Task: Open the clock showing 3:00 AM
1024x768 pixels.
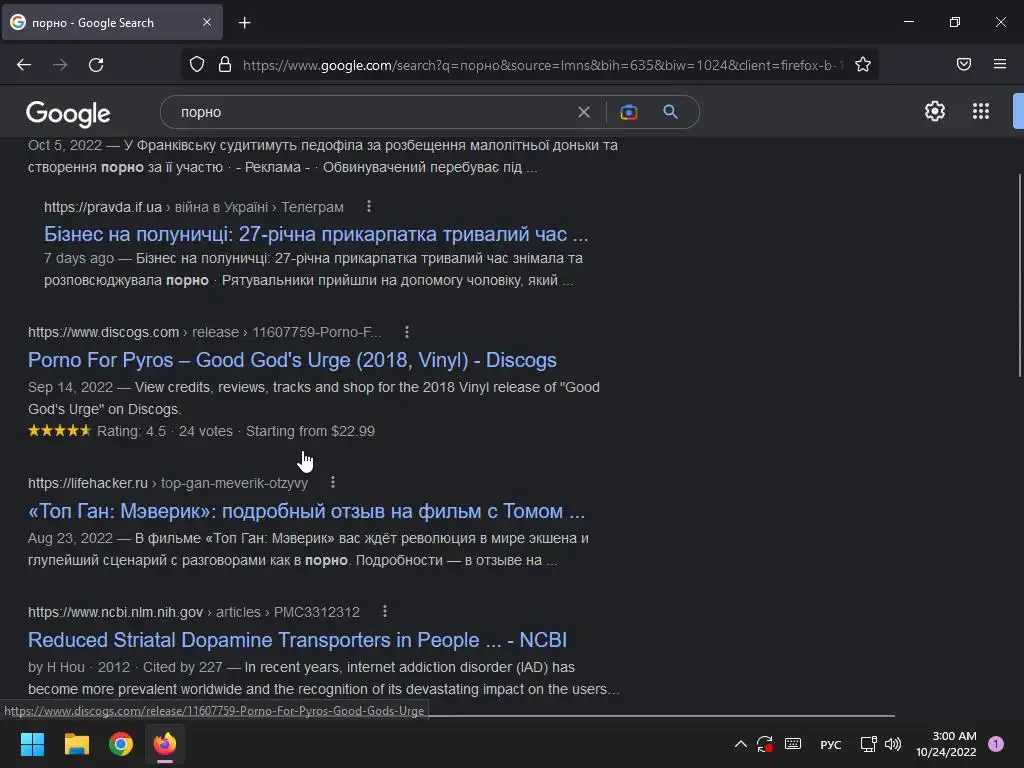Action: [x=946, y=744]
